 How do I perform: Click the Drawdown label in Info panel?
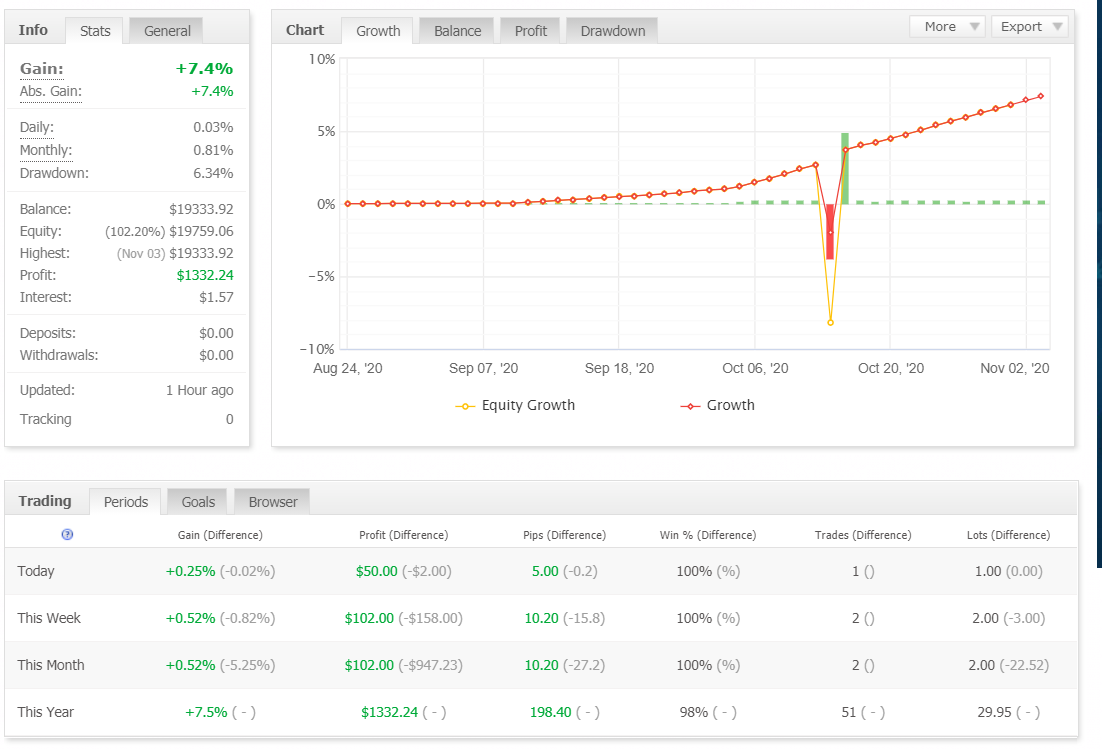[x=54, y=173]
